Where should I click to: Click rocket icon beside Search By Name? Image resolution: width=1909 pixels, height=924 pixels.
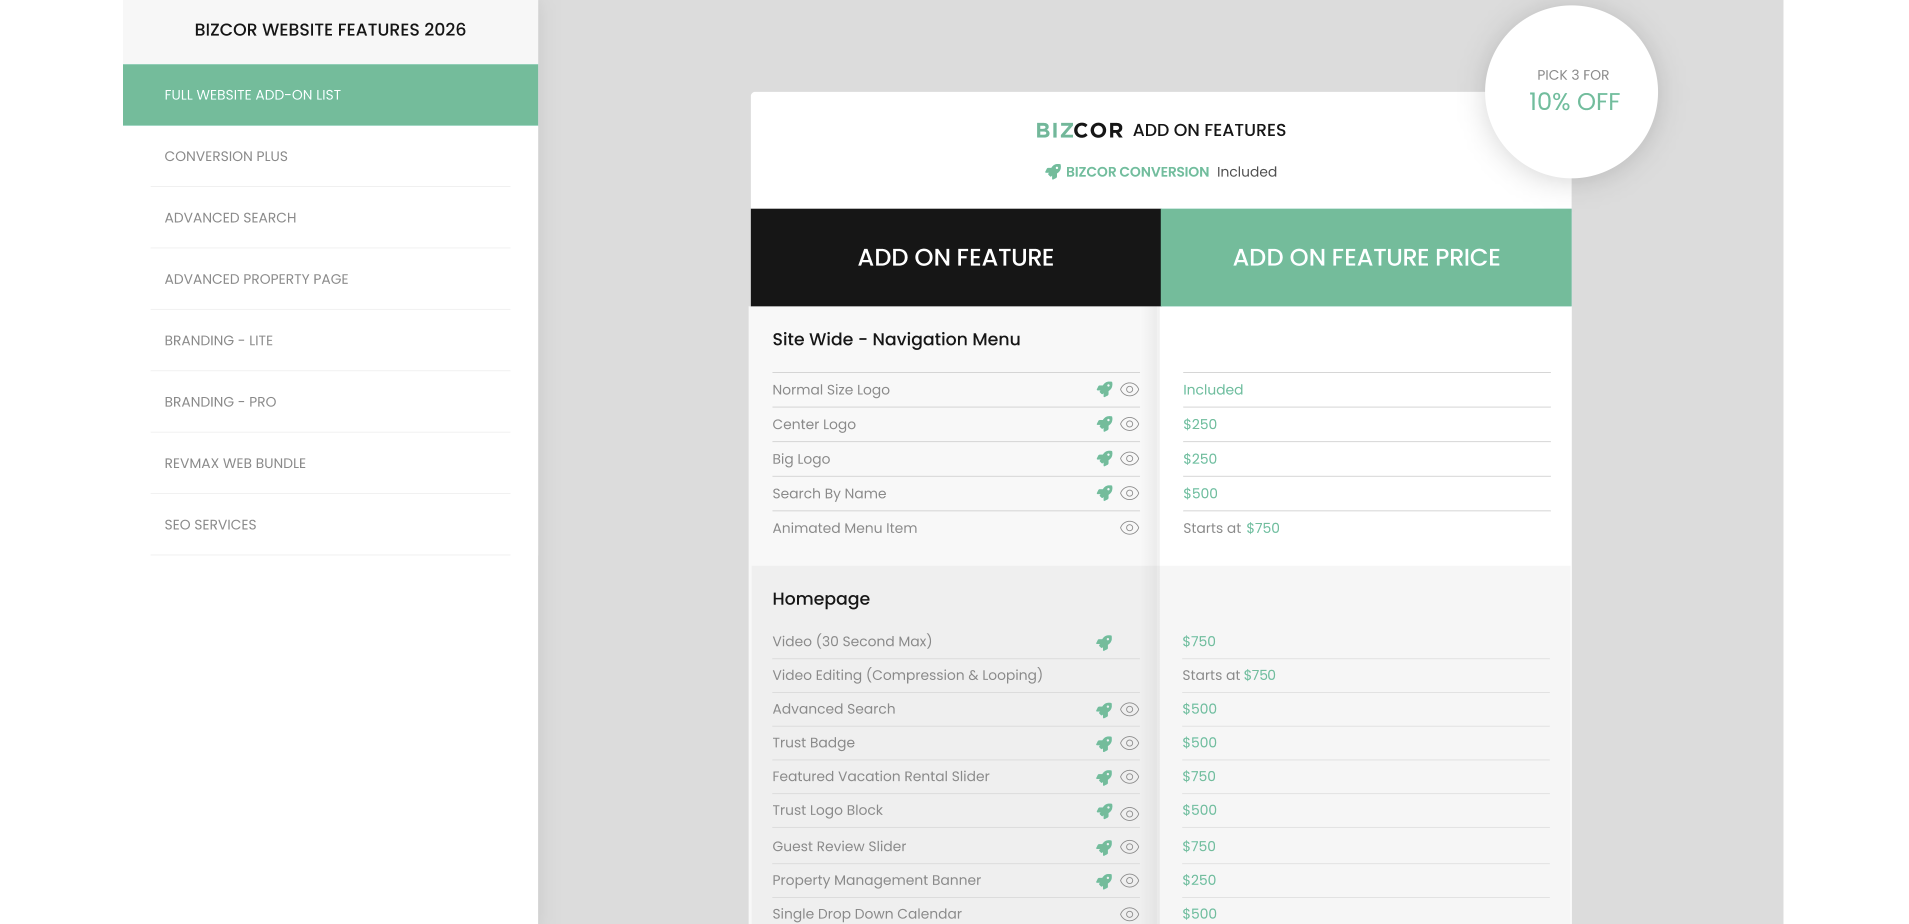pos(1104,493)
